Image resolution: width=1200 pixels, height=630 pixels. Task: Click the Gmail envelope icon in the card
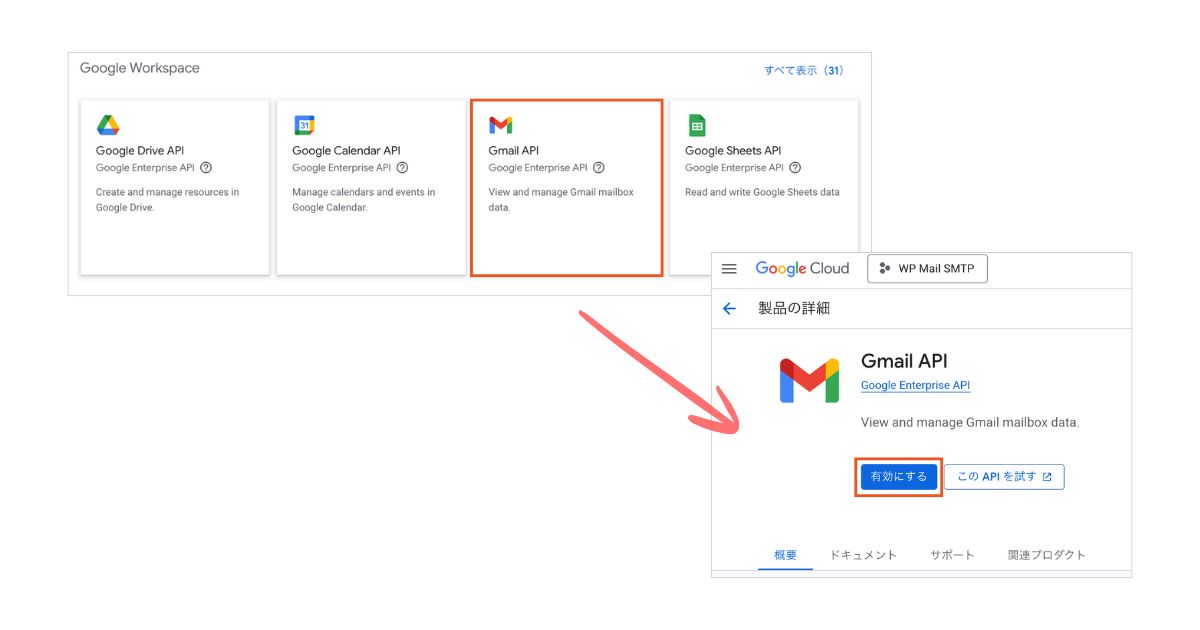[501, 125]
